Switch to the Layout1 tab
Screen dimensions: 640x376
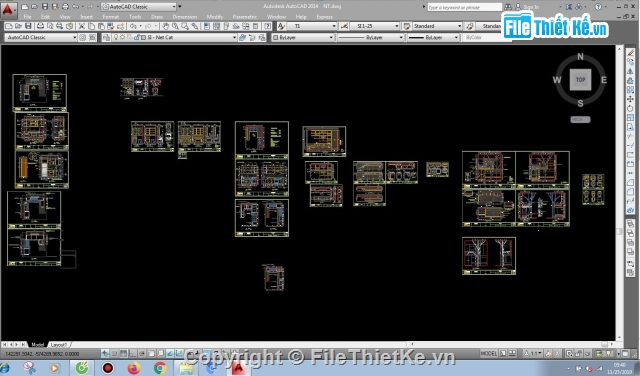click(59, 345)
